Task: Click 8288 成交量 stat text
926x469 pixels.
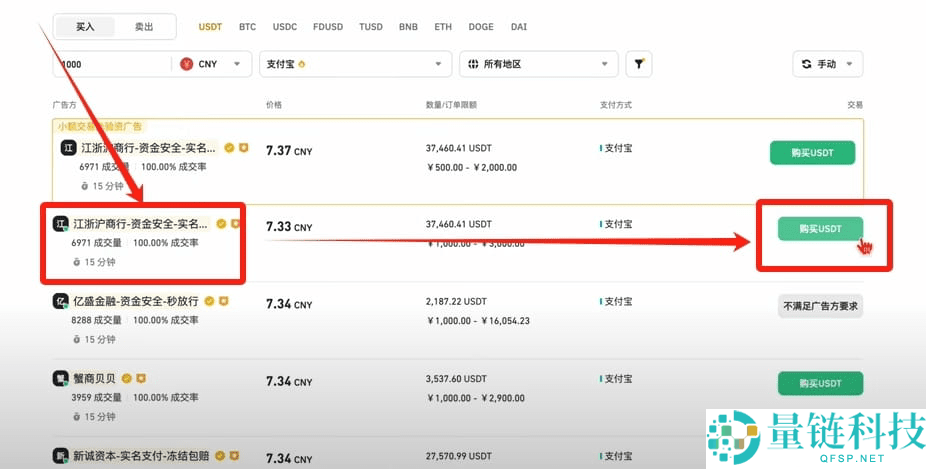Action: click(x=96, y=320)
